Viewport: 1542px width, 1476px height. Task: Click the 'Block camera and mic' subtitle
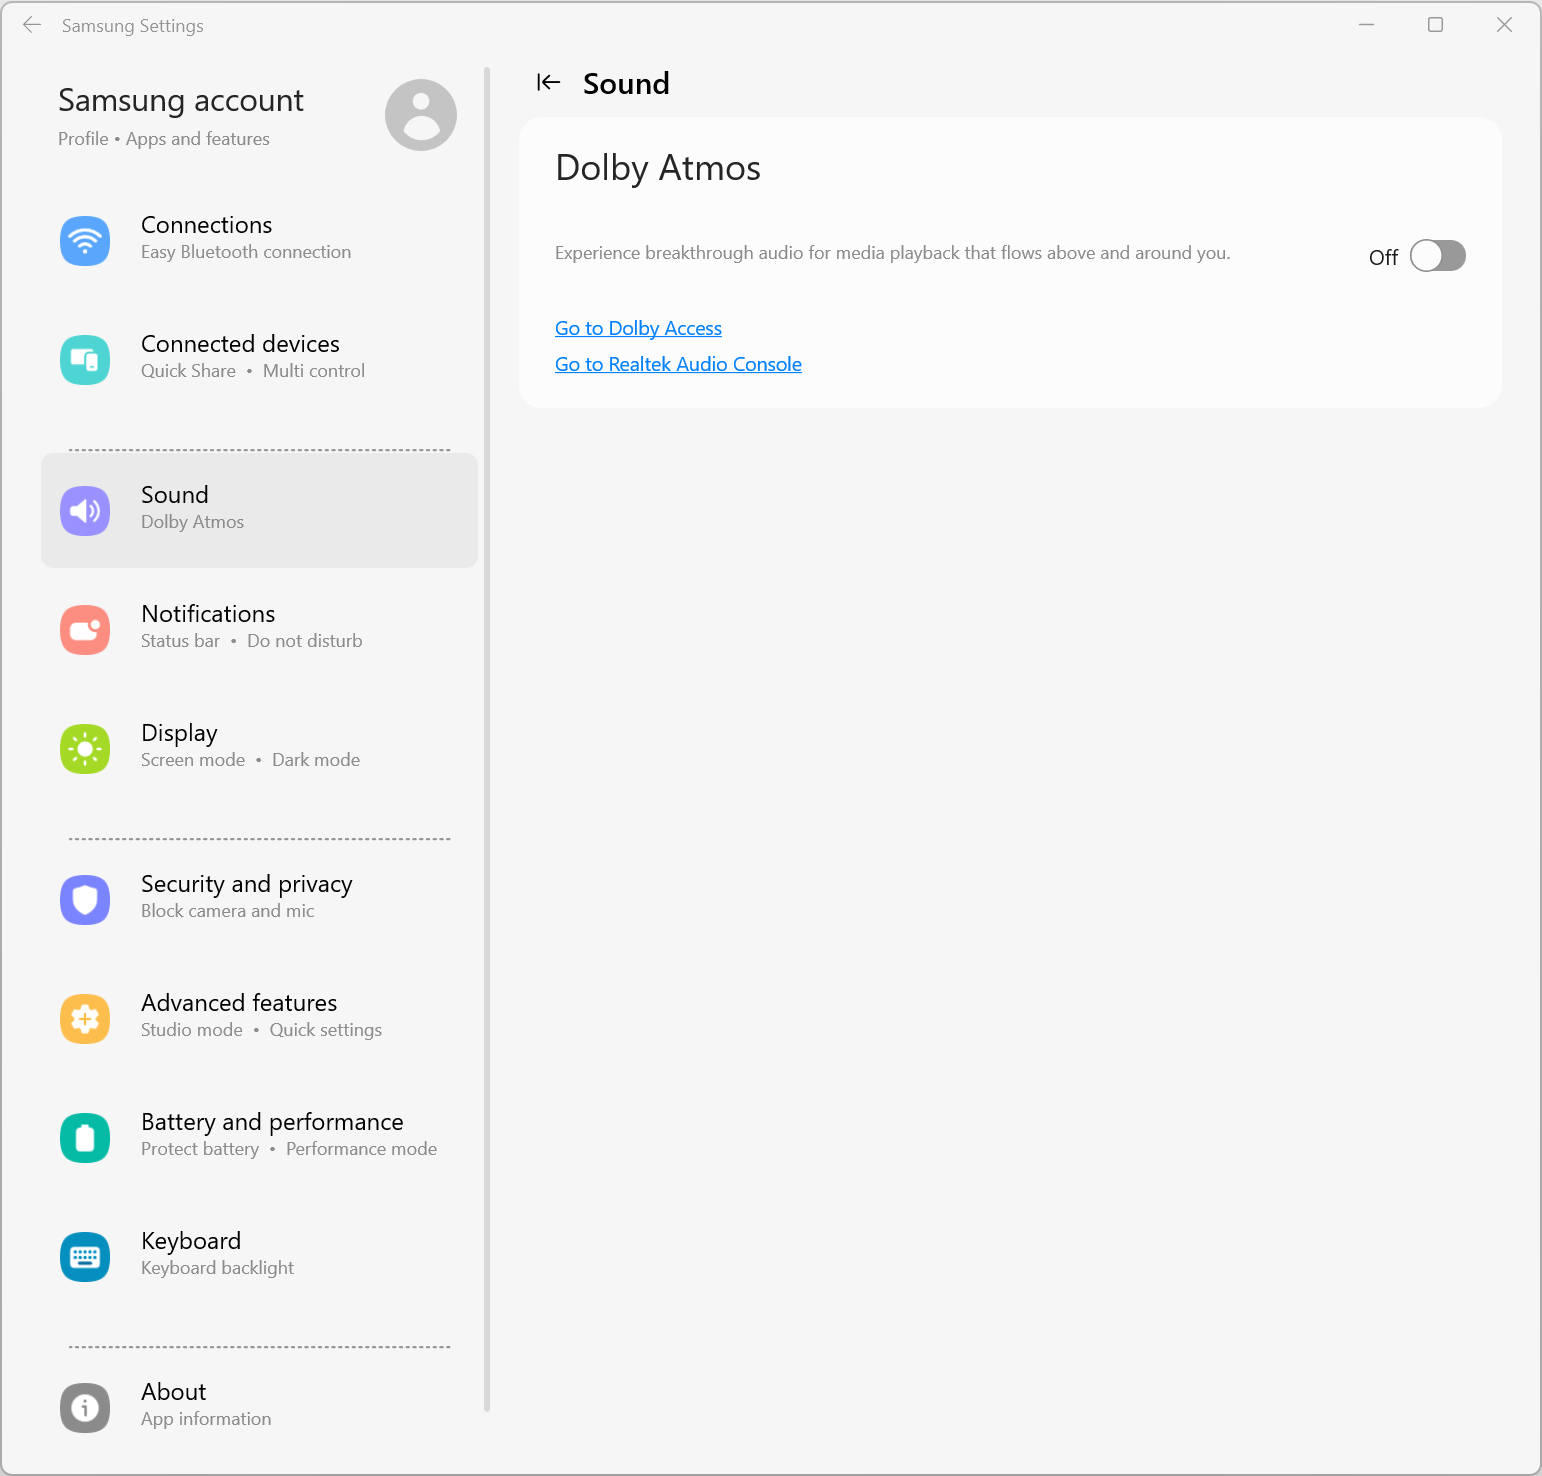point(227,911)
